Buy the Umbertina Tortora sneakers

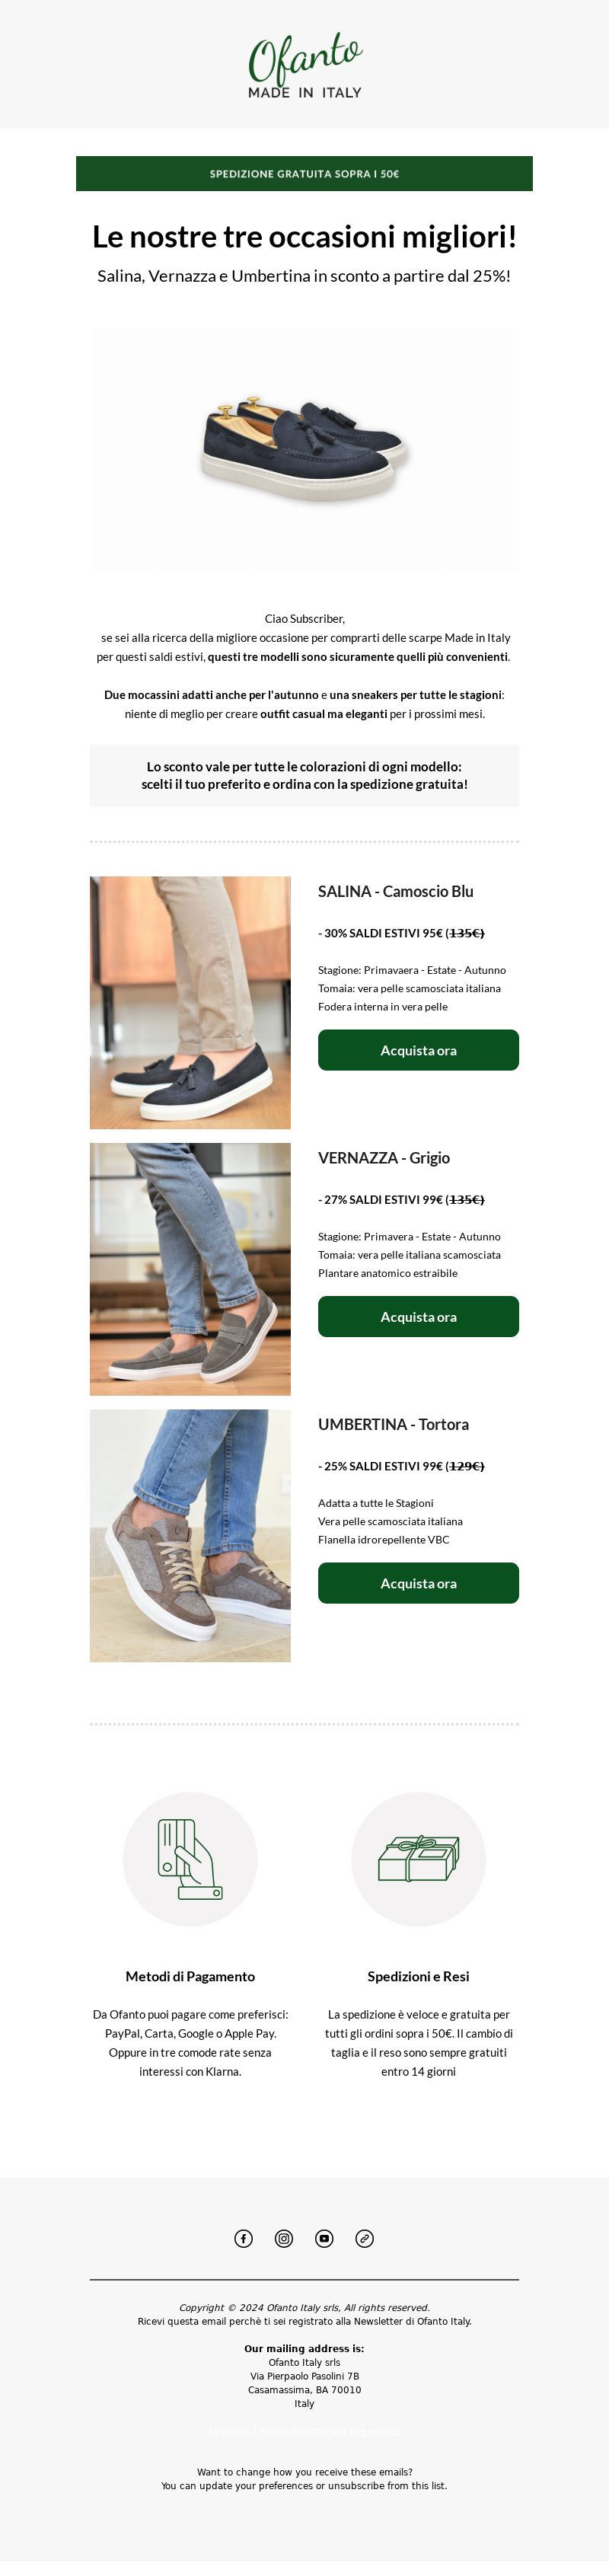(418, 1583)
